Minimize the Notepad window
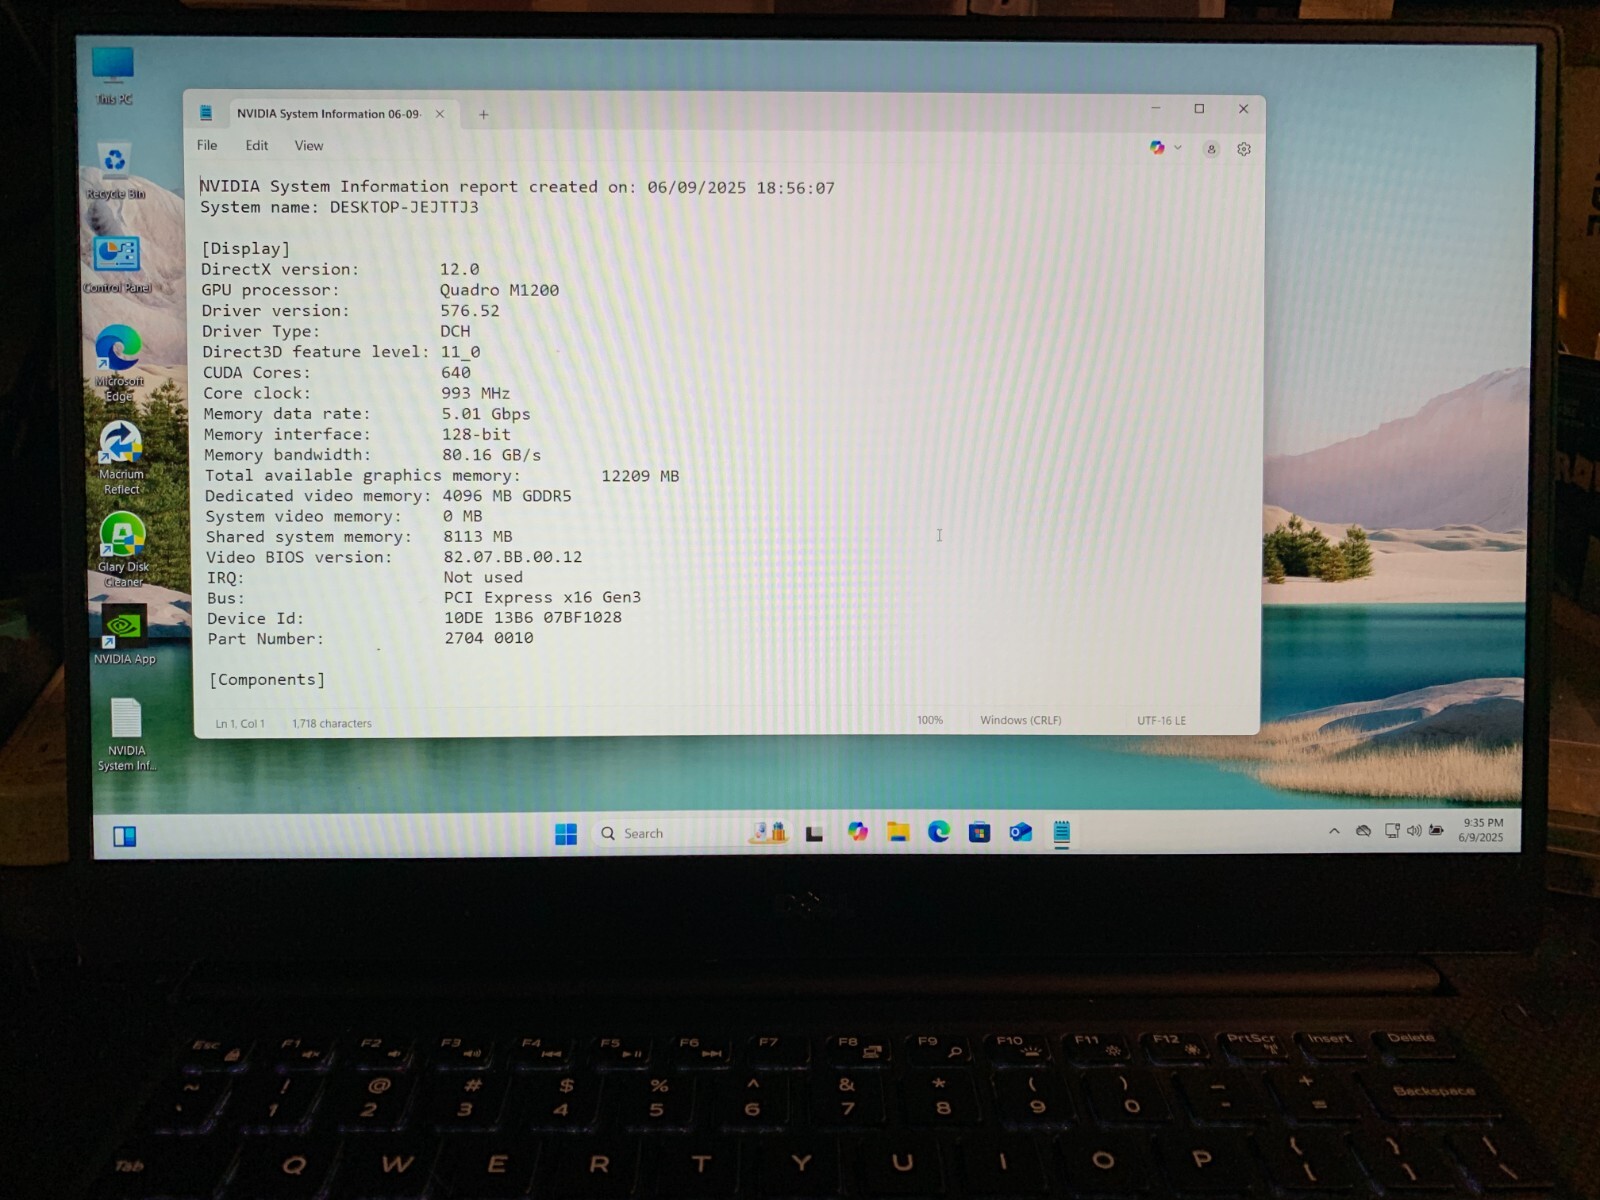Image resolution: width=1600 pixels, height=1200 pixels. coord(1156,108)
